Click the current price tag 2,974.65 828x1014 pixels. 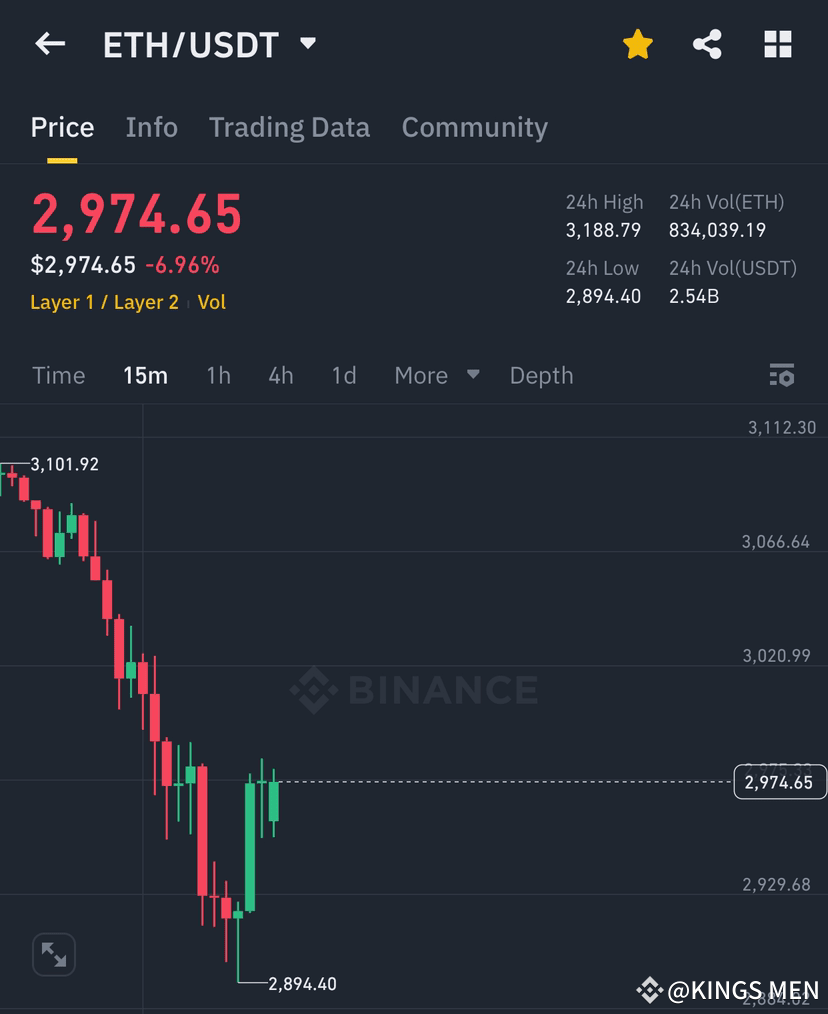[x=780, y=782]
